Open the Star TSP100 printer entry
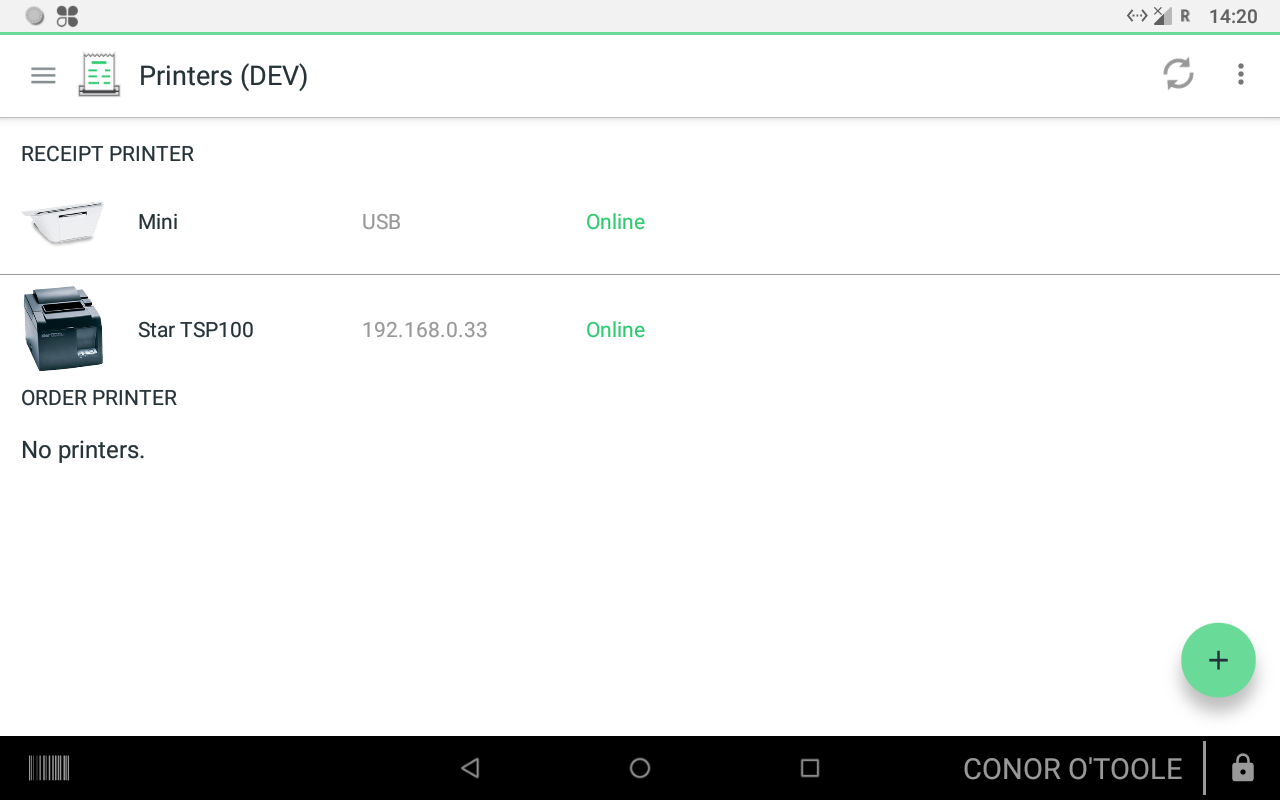 pyautogui.click(x=640, y=329)
